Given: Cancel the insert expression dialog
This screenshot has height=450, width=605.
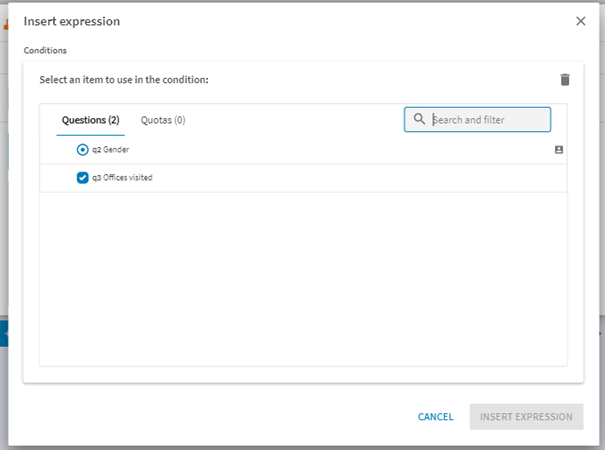Looking at the screenshot, I should 436,417.
